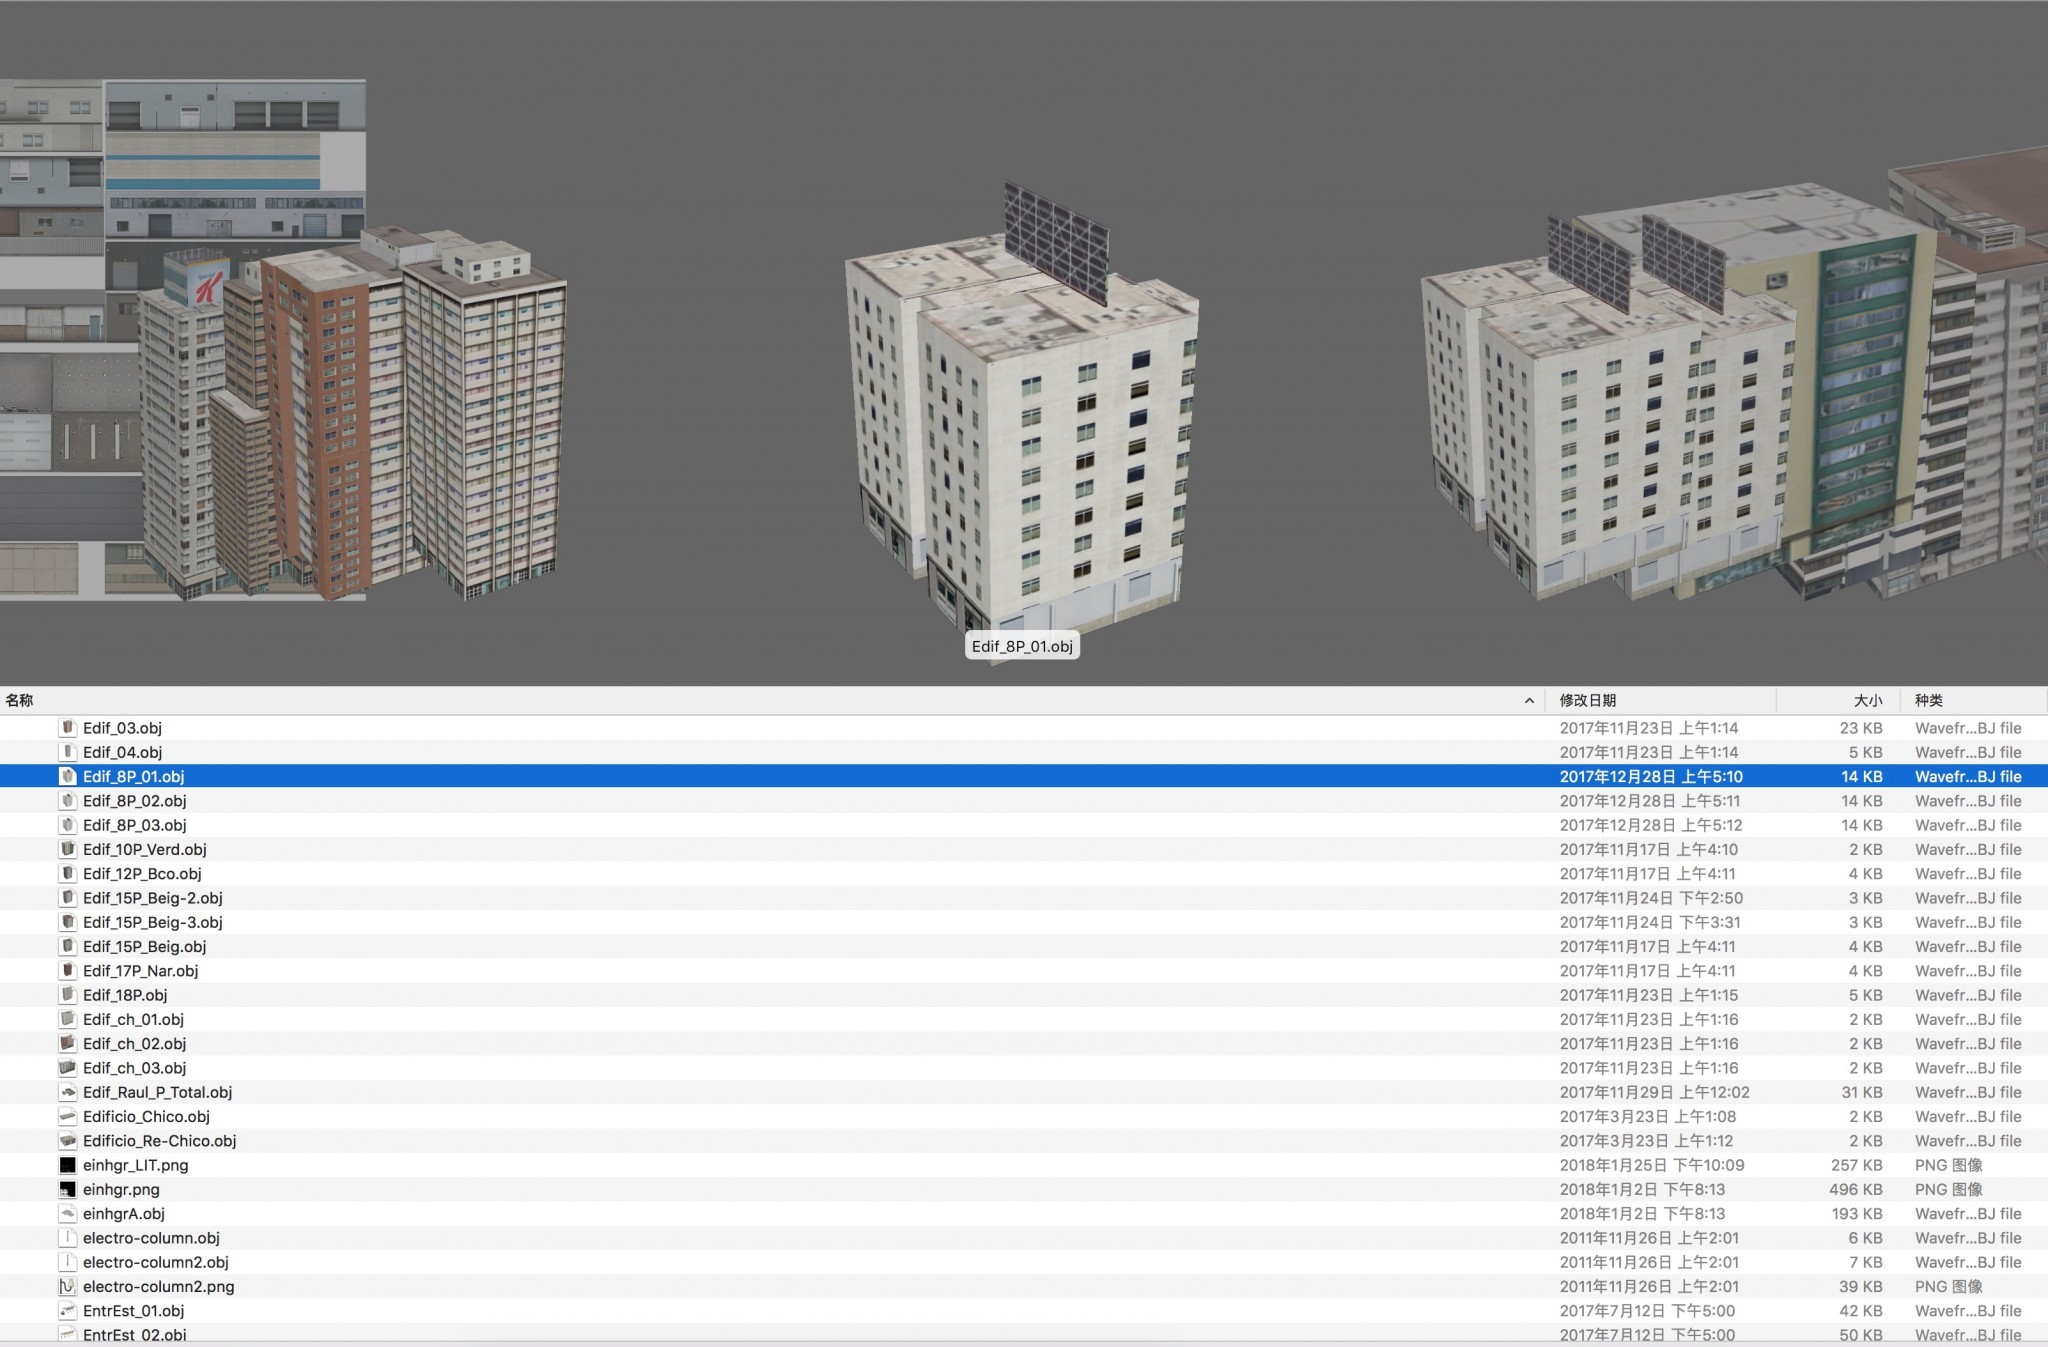Select file name einhgr_LIT.png
The width and height of the screenshot is (2048, 1347).
click(x=135, y=1165)
